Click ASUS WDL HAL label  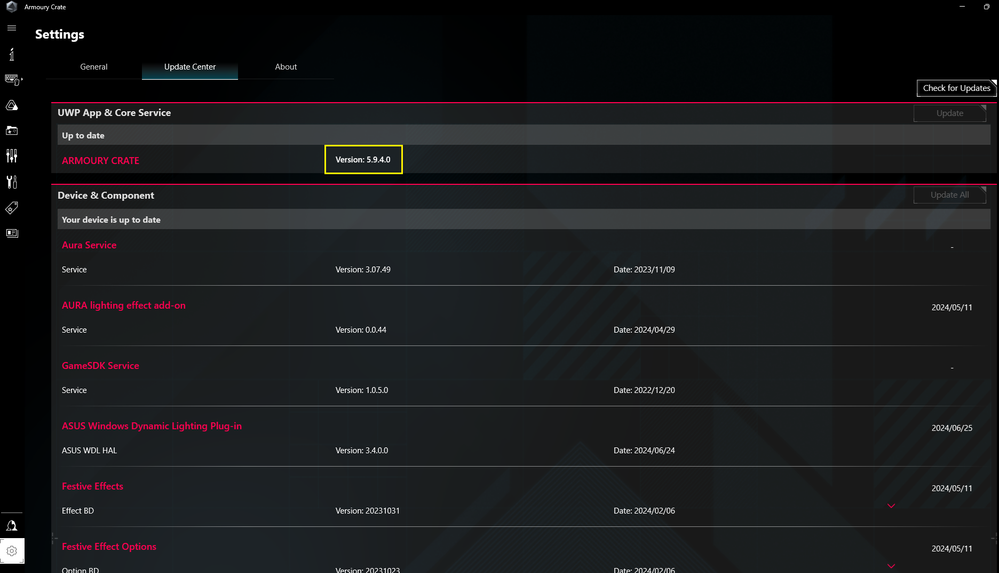[89, 451]
